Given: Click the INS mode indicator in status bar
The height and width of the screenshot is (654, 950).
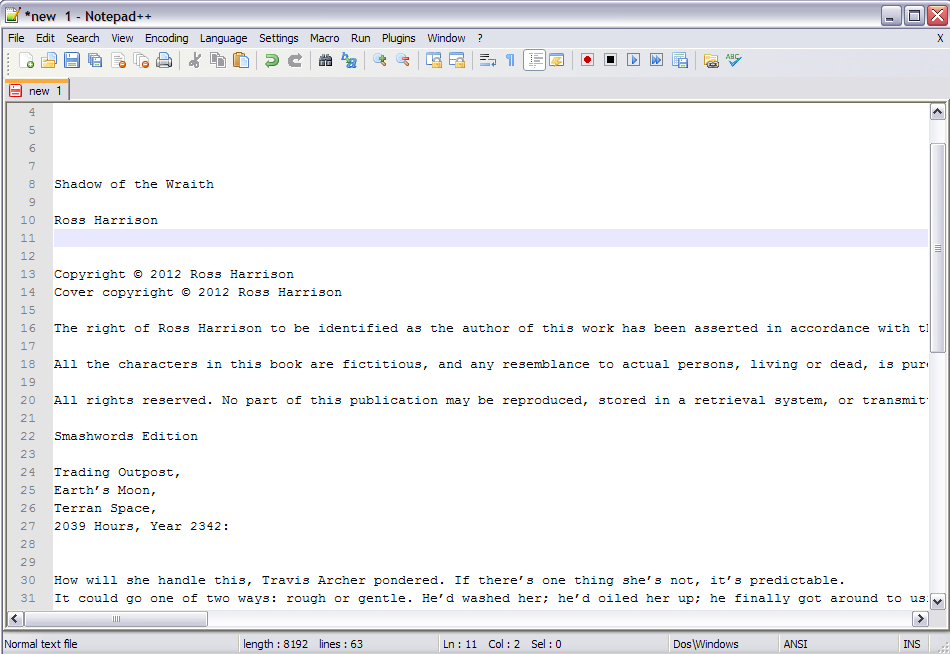Looking at the screenshot, I should coord(911,644).
